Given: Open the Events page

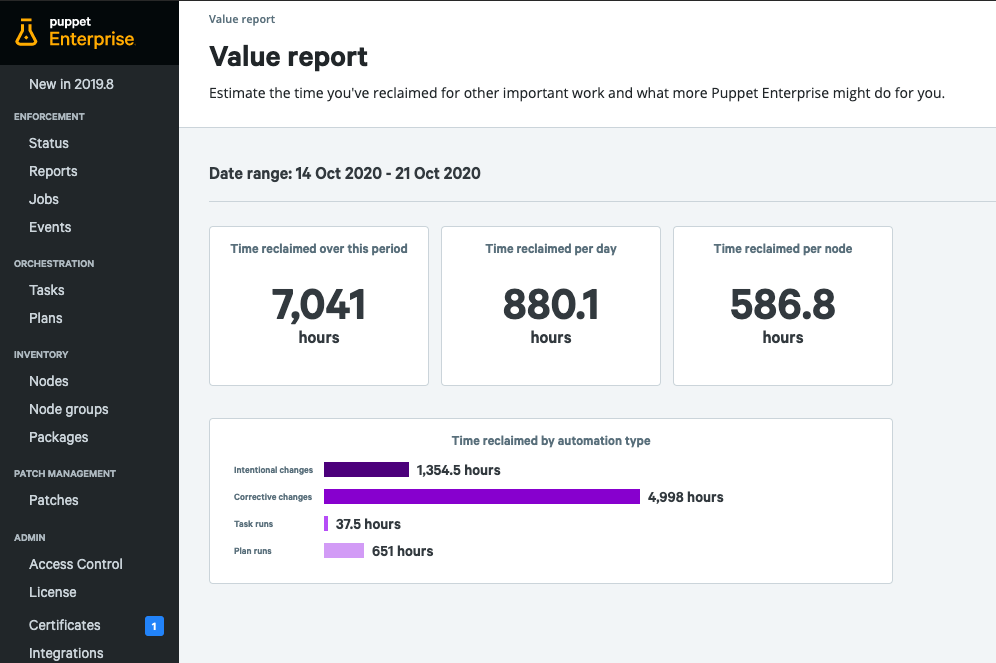Looking at the screenshot, I should pos(50,227).
